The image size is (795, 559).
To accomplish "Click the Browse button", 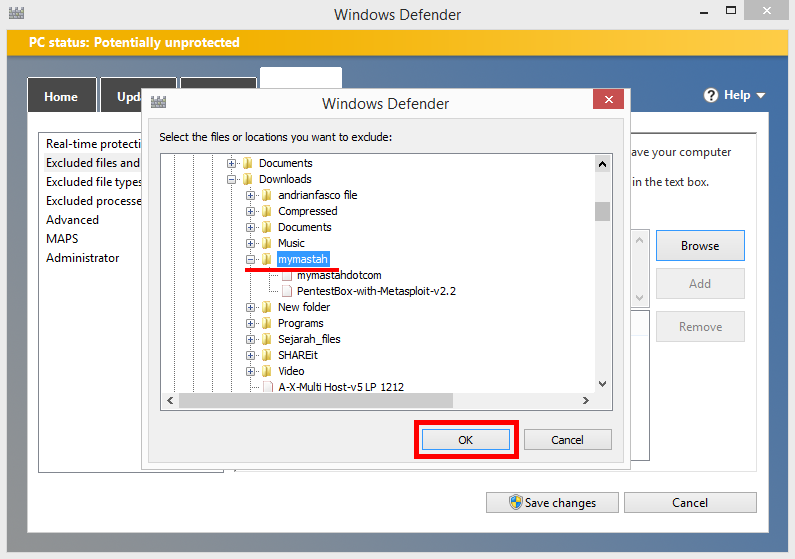I will 700,246.
